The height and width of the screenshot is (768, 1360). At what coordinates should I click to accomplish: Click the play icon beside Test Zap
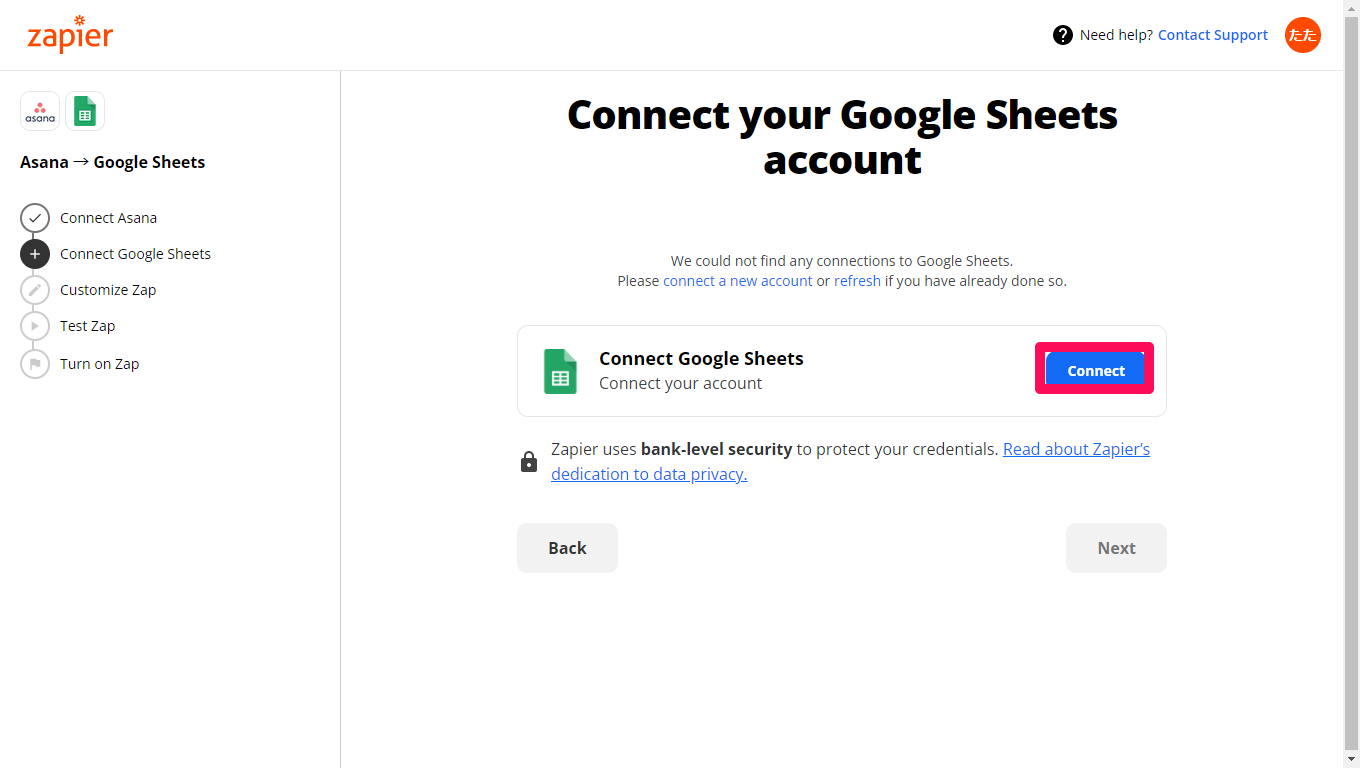(35, 326)
